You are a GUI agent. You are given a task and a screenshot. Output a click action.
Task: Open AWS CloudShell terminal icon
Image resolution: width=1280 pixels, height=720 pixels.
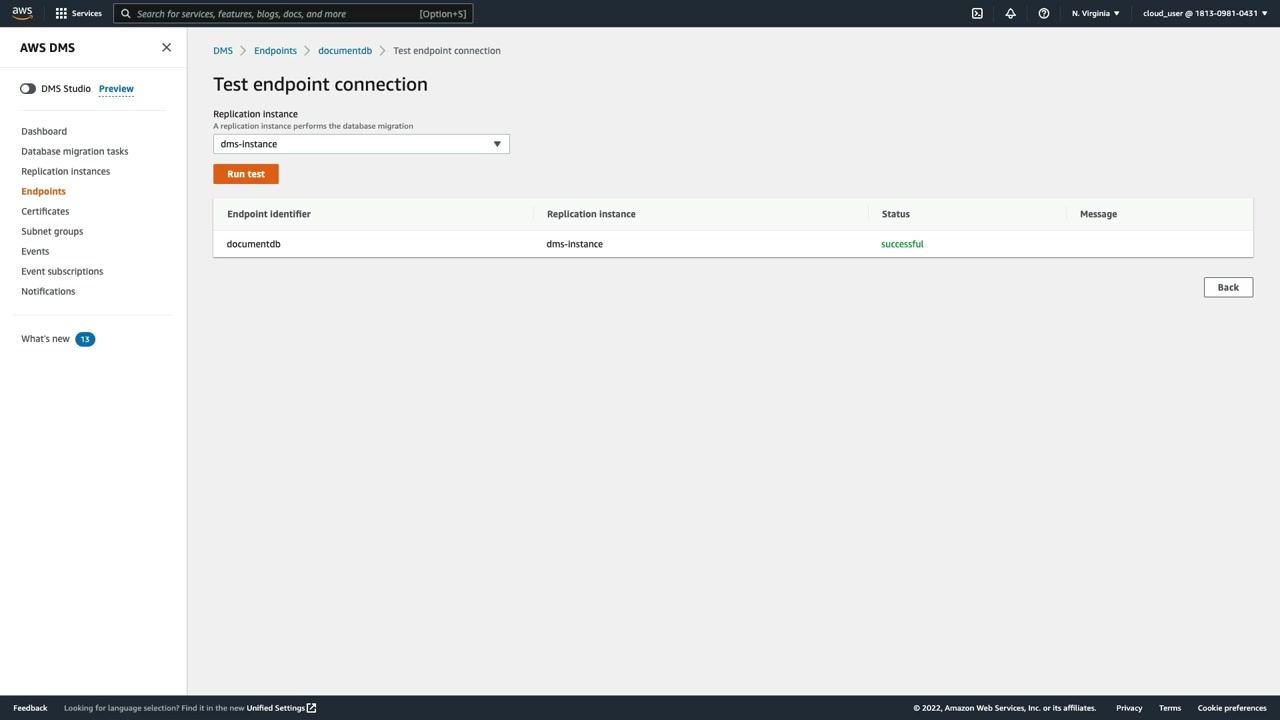977,13
